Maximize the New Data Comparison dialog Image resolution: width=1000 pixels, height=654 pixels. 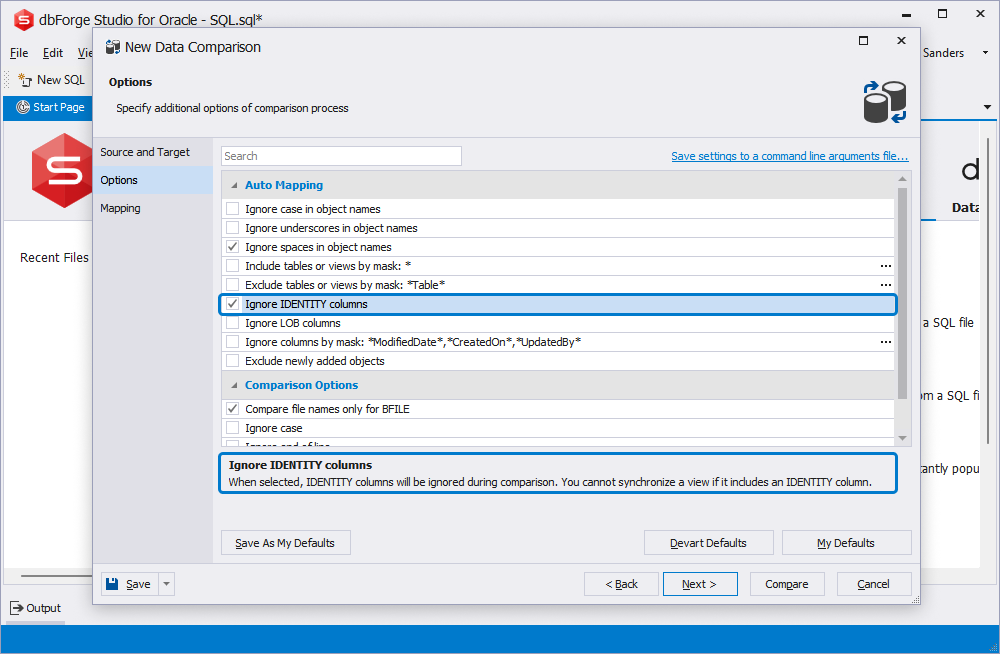pyautogui.click(x=864, y=41)
